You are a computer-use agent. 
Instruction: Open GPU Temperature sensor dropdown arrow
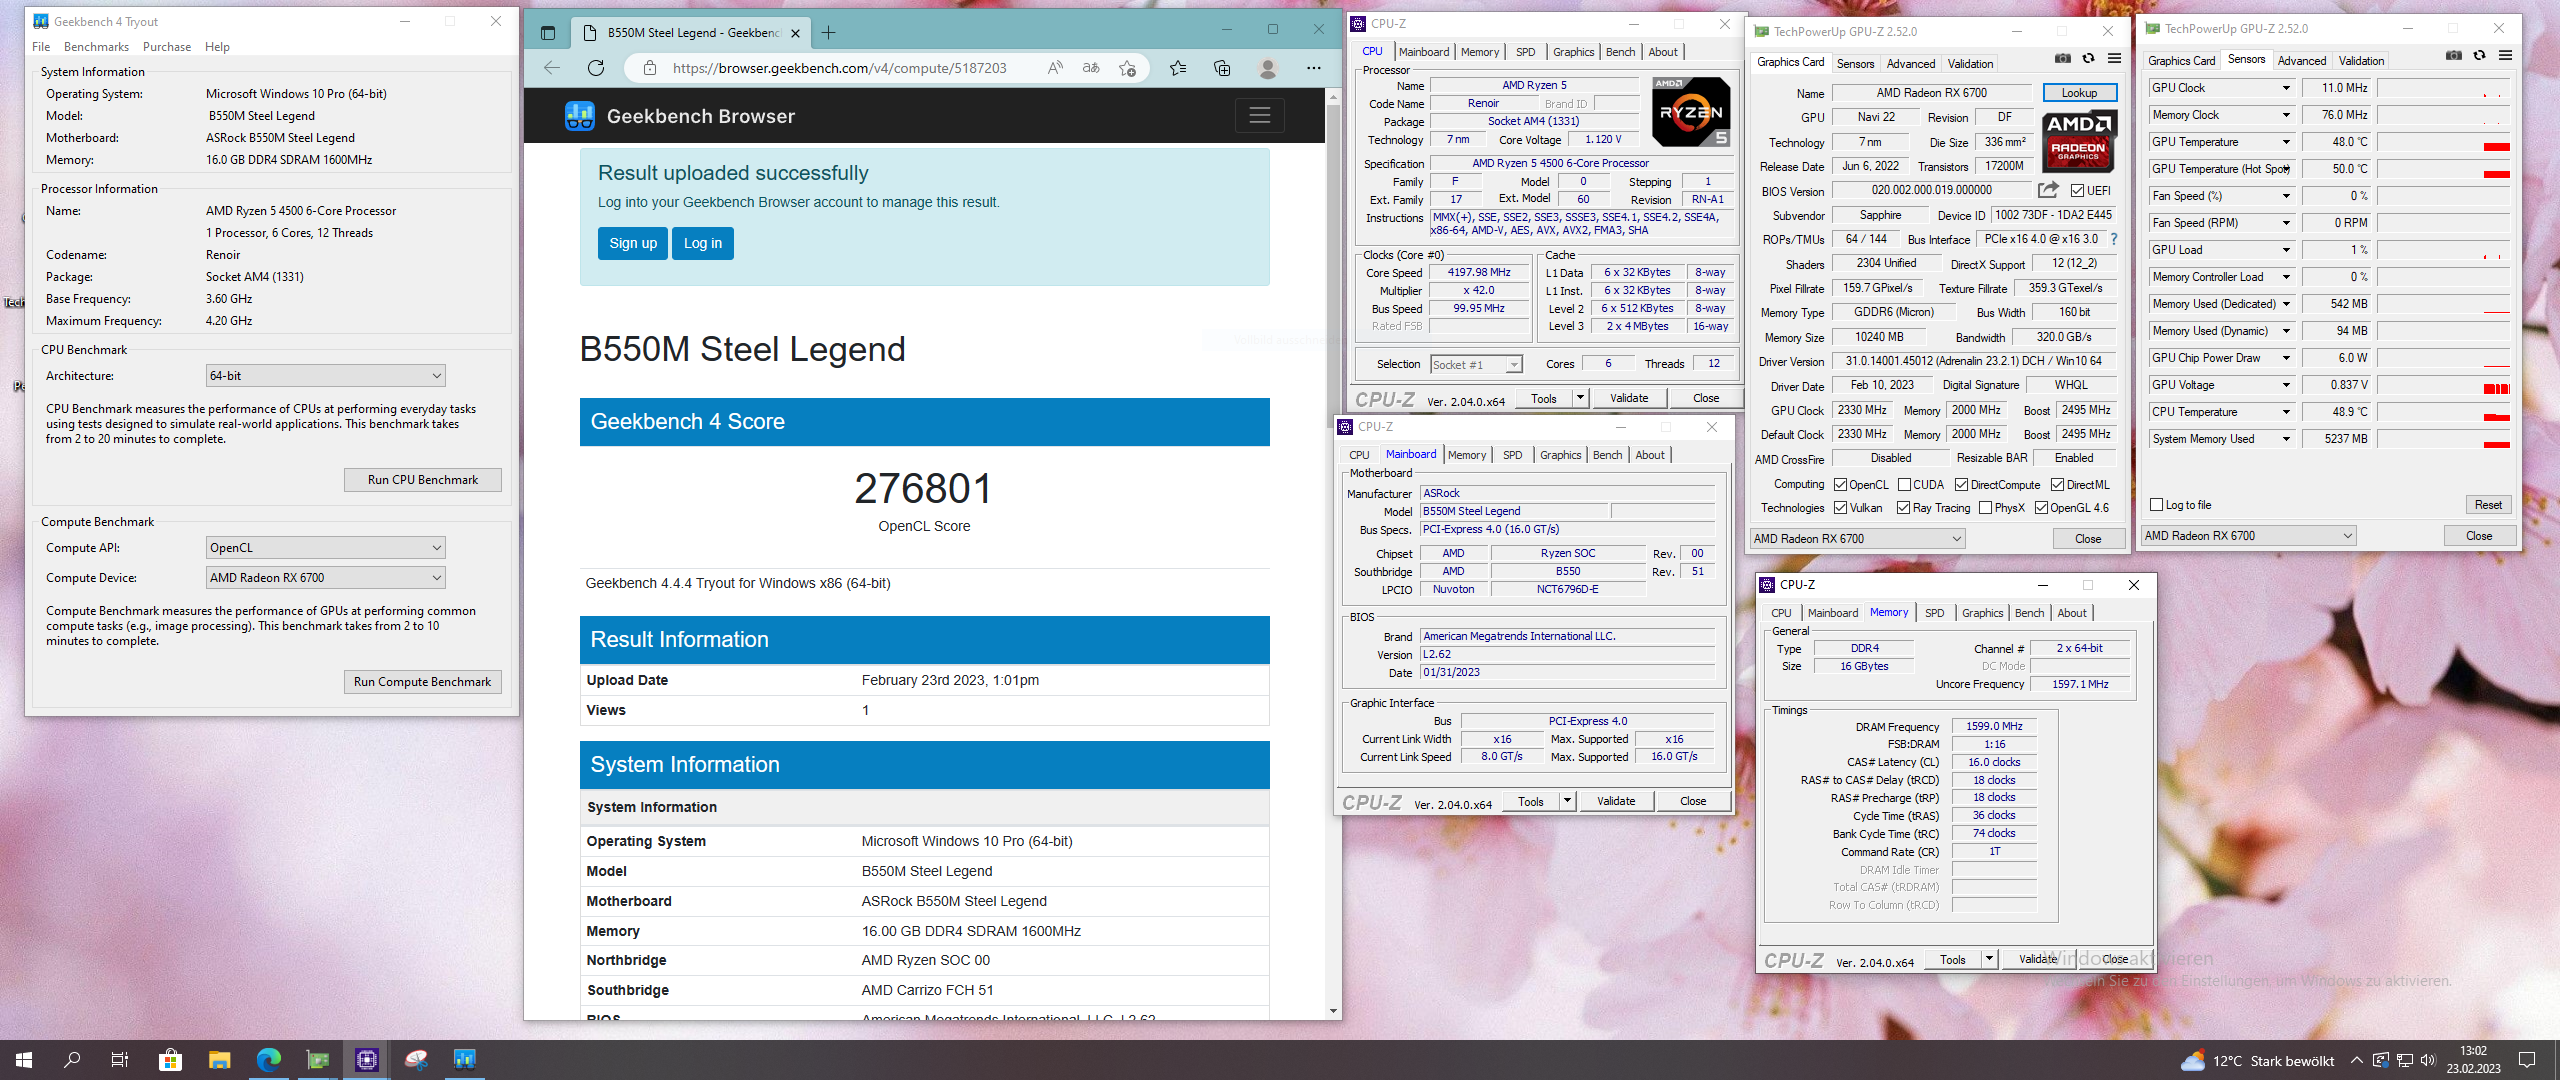tap(2285, 142)
